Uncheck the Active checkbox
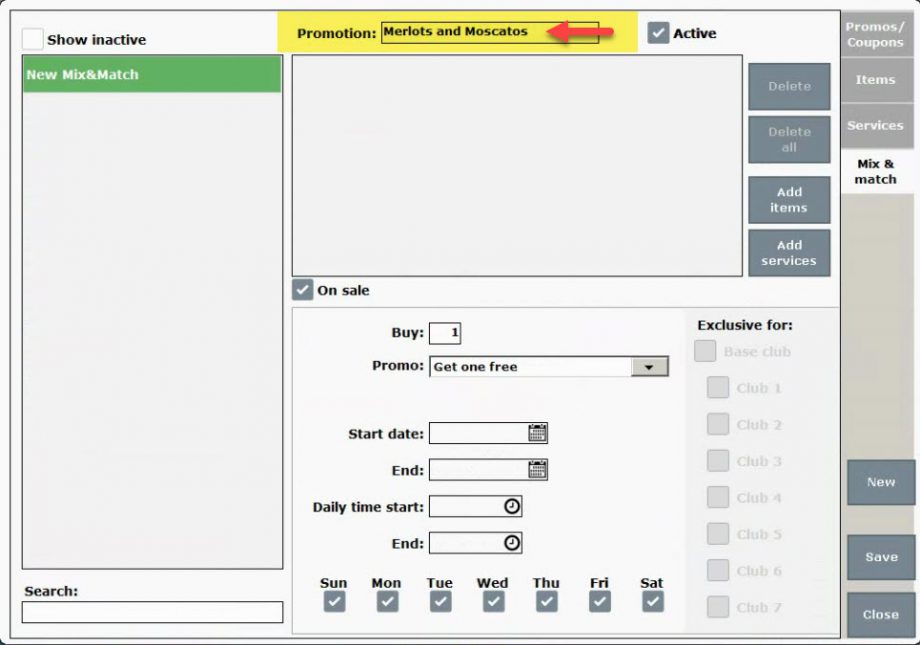Image resolution: width=920 pixels, height=645 pixels. [658, 33]
